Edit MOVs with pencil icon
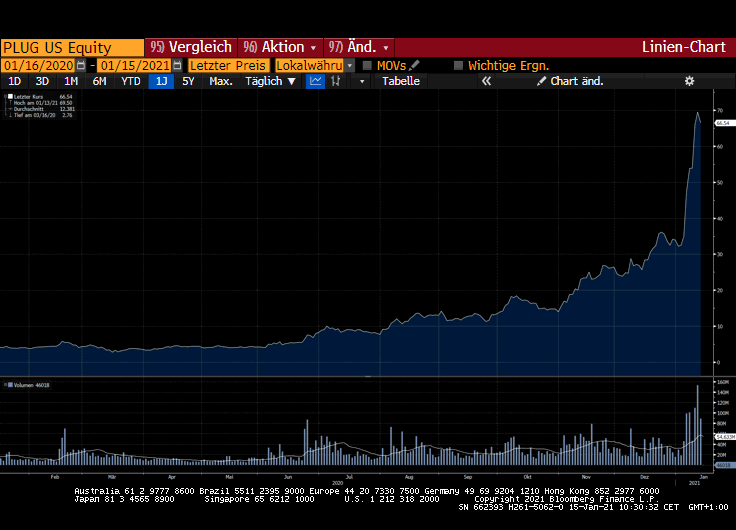The width and height of the screenshot is (736, 530). pyautogui.click(x=414, y=65)
